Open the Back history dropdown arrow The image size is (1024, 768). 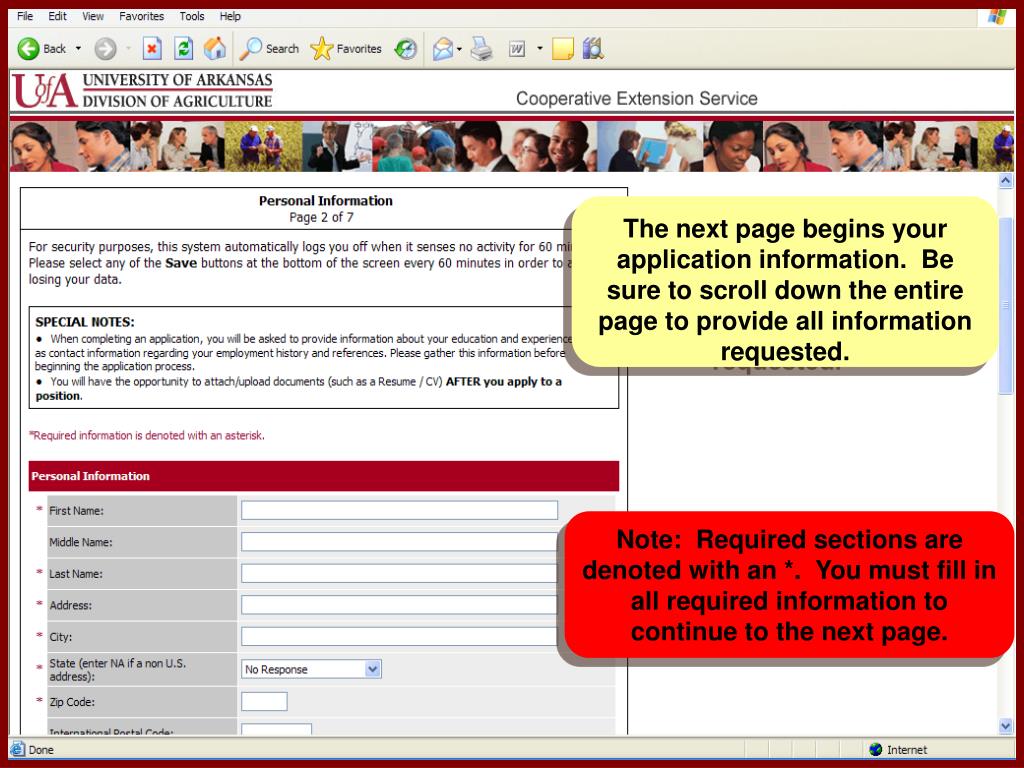click(x=78, y=48)
